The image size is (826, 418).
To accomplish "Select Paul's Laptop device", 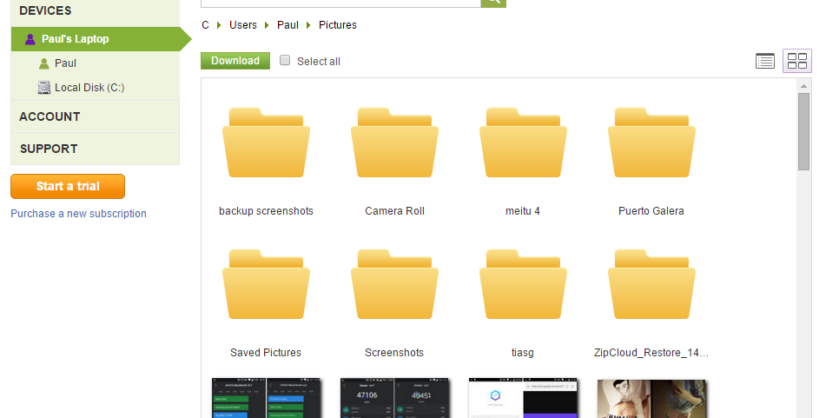I will coord(101,39).
